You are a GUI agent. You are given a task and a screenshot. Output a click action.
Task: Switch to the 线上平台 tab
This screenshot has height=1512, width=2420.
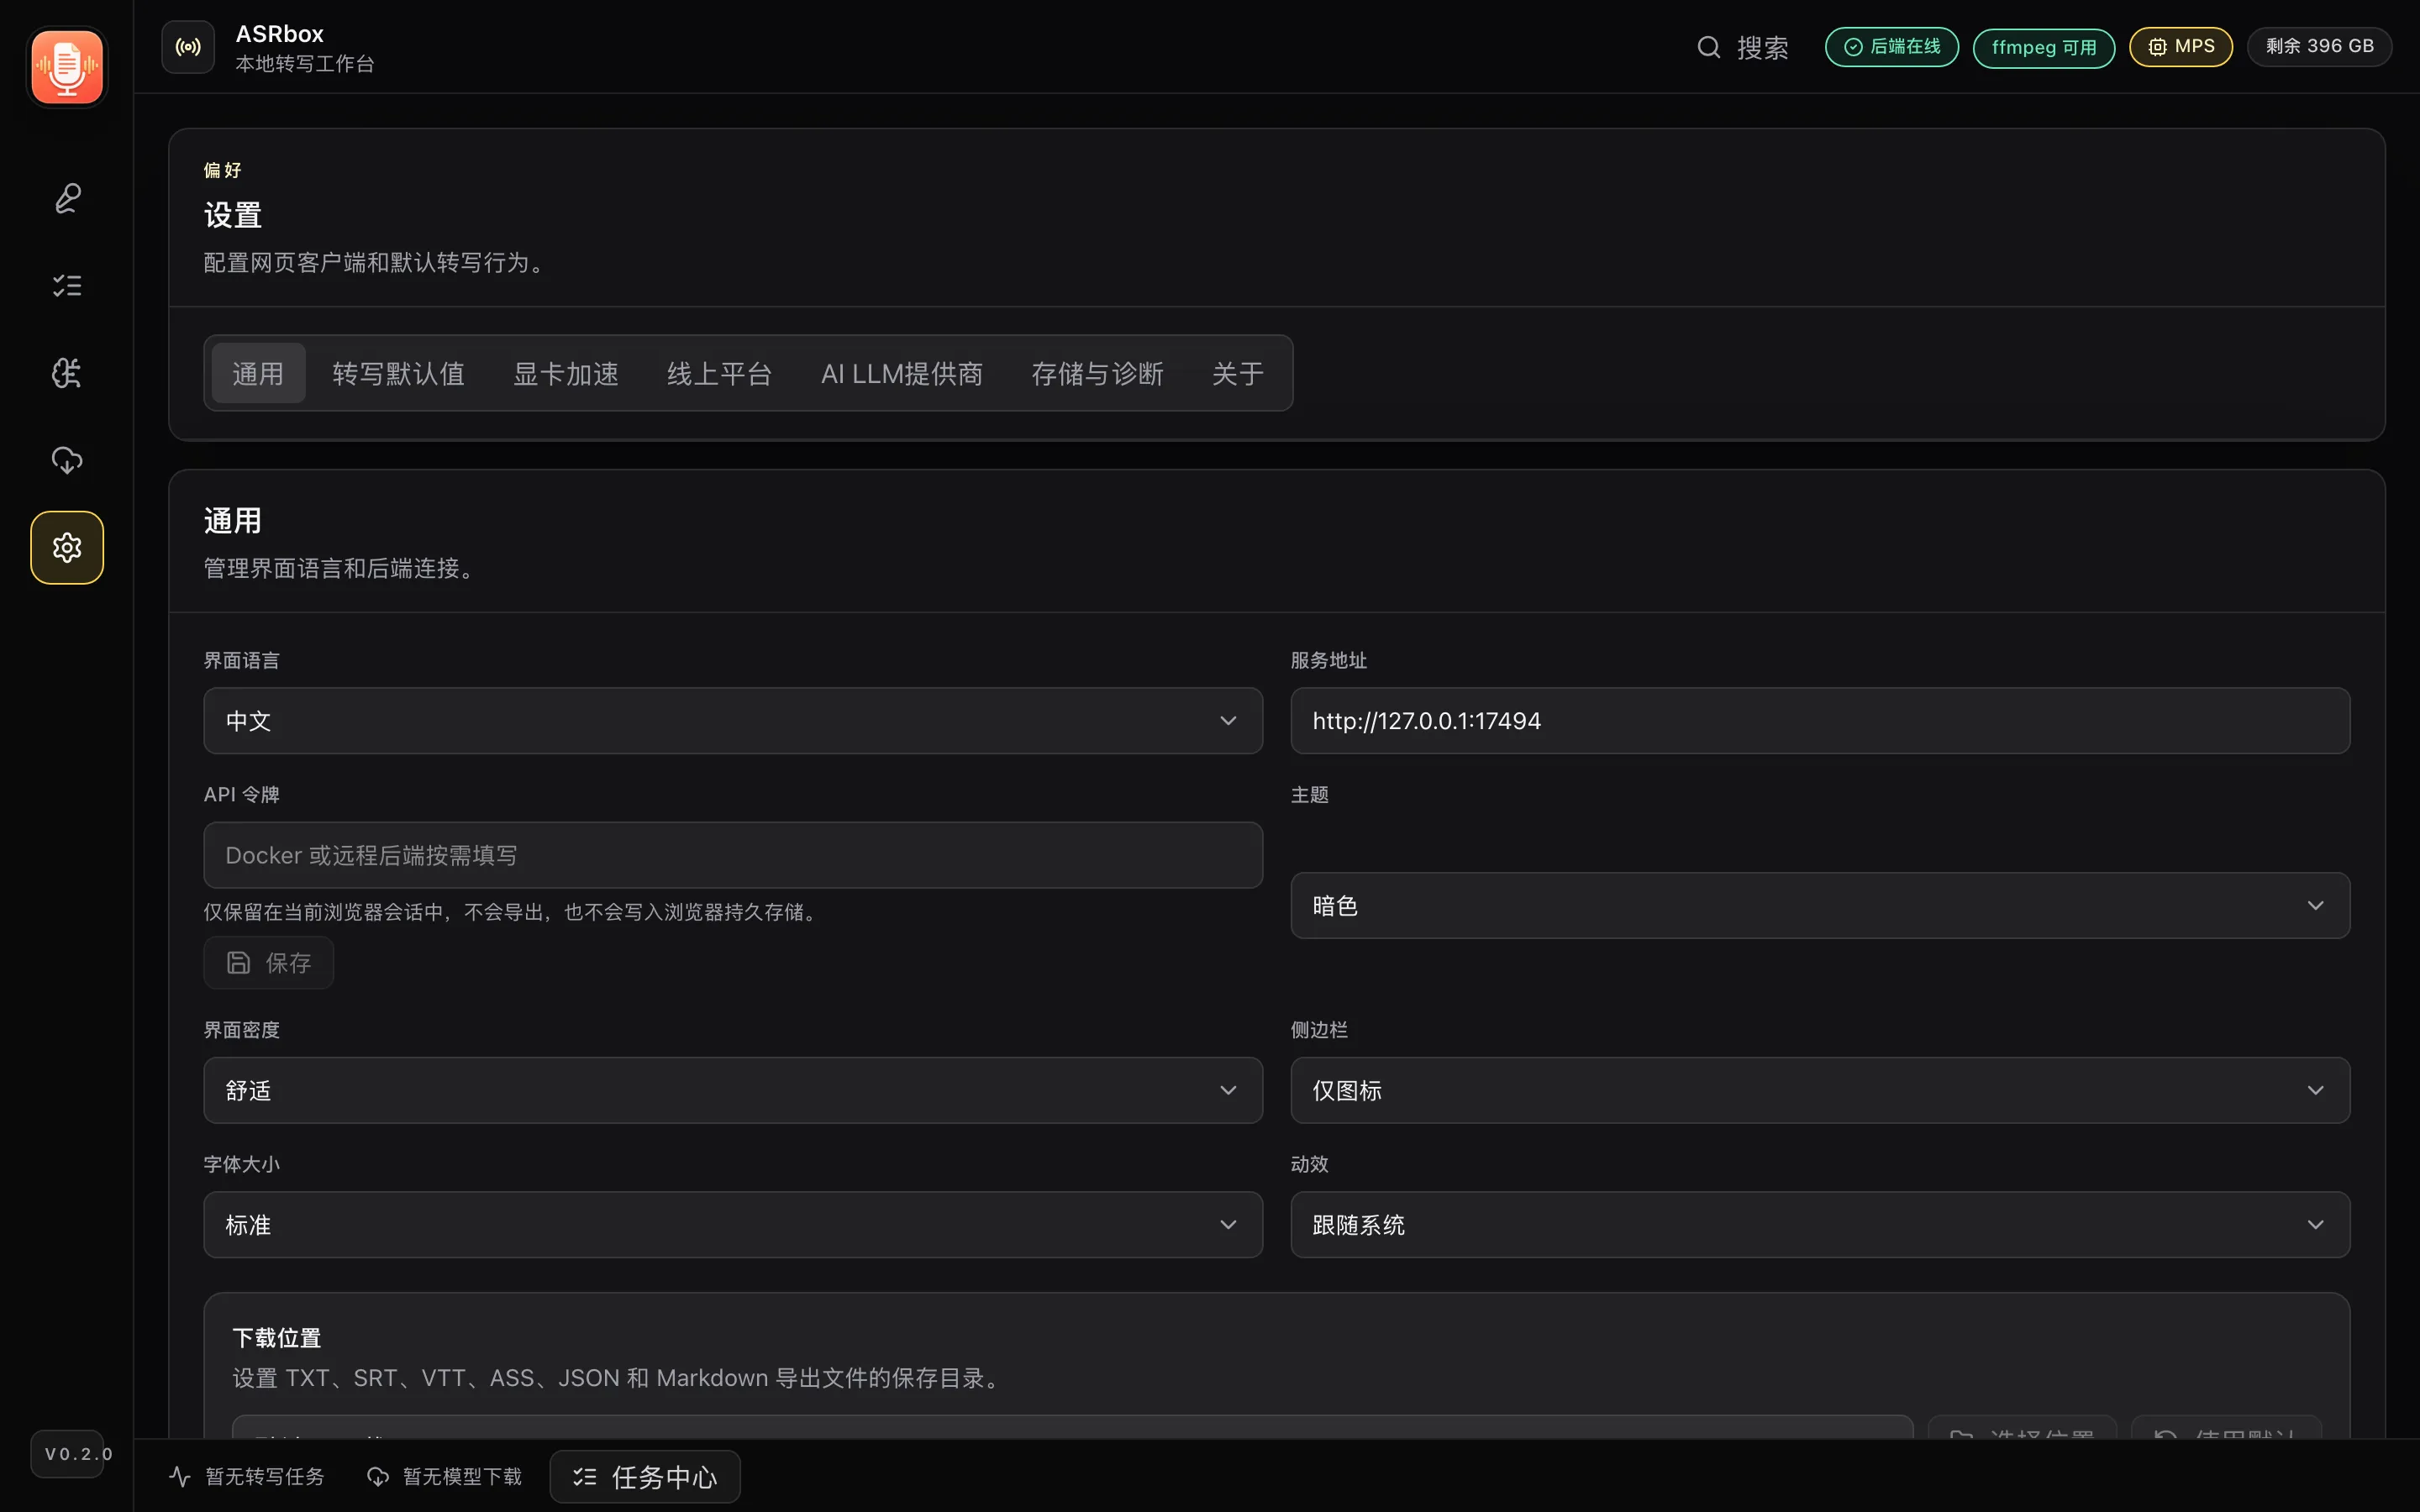coord(719,373)
